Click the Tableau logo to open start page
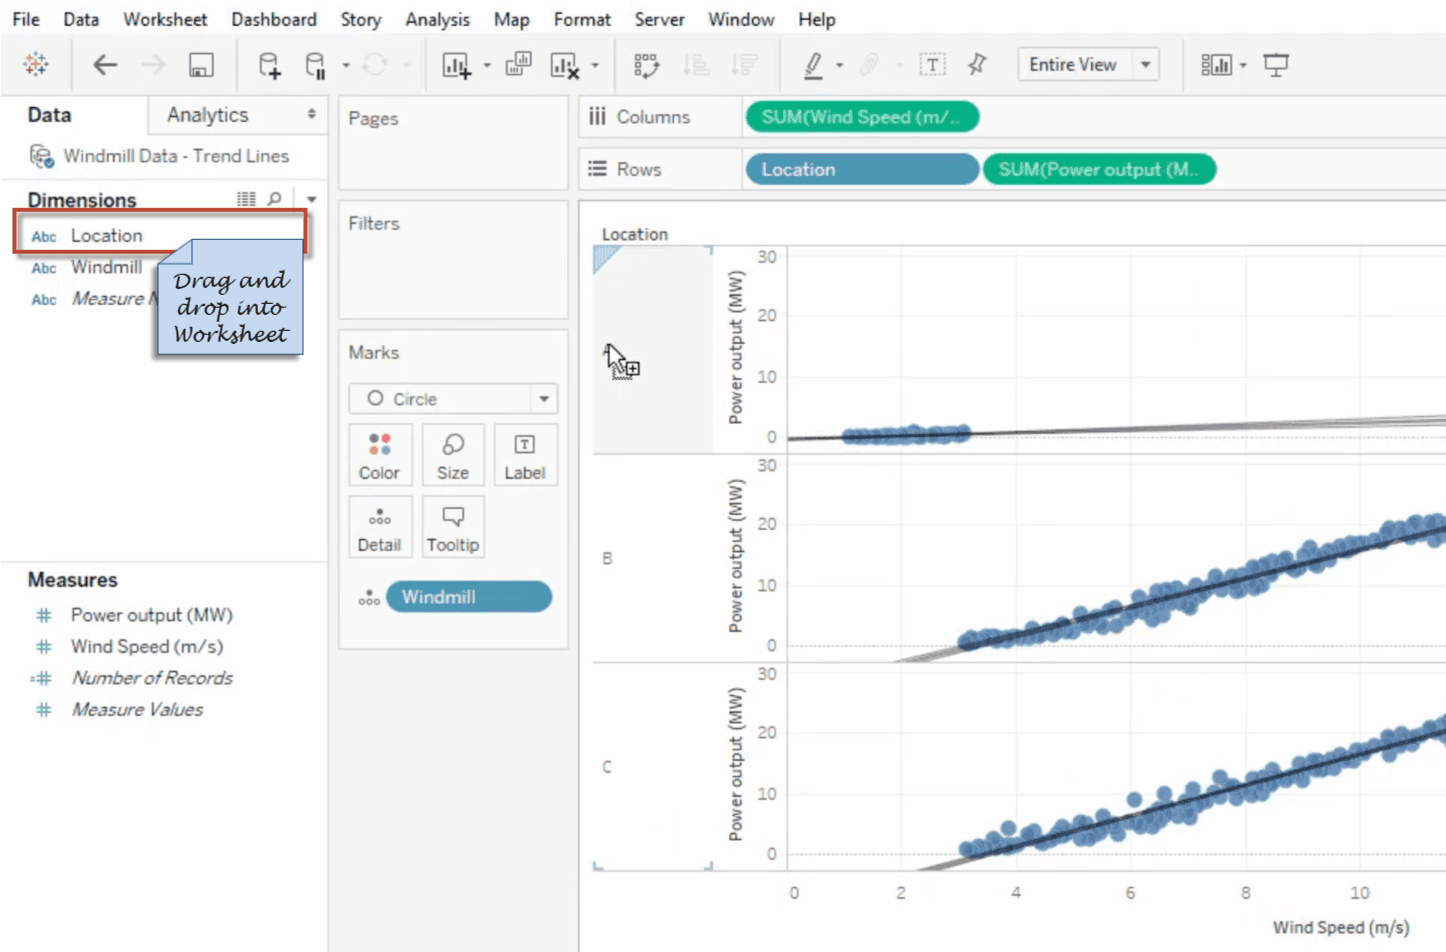 pyautogui.click(x=36, y=64)
